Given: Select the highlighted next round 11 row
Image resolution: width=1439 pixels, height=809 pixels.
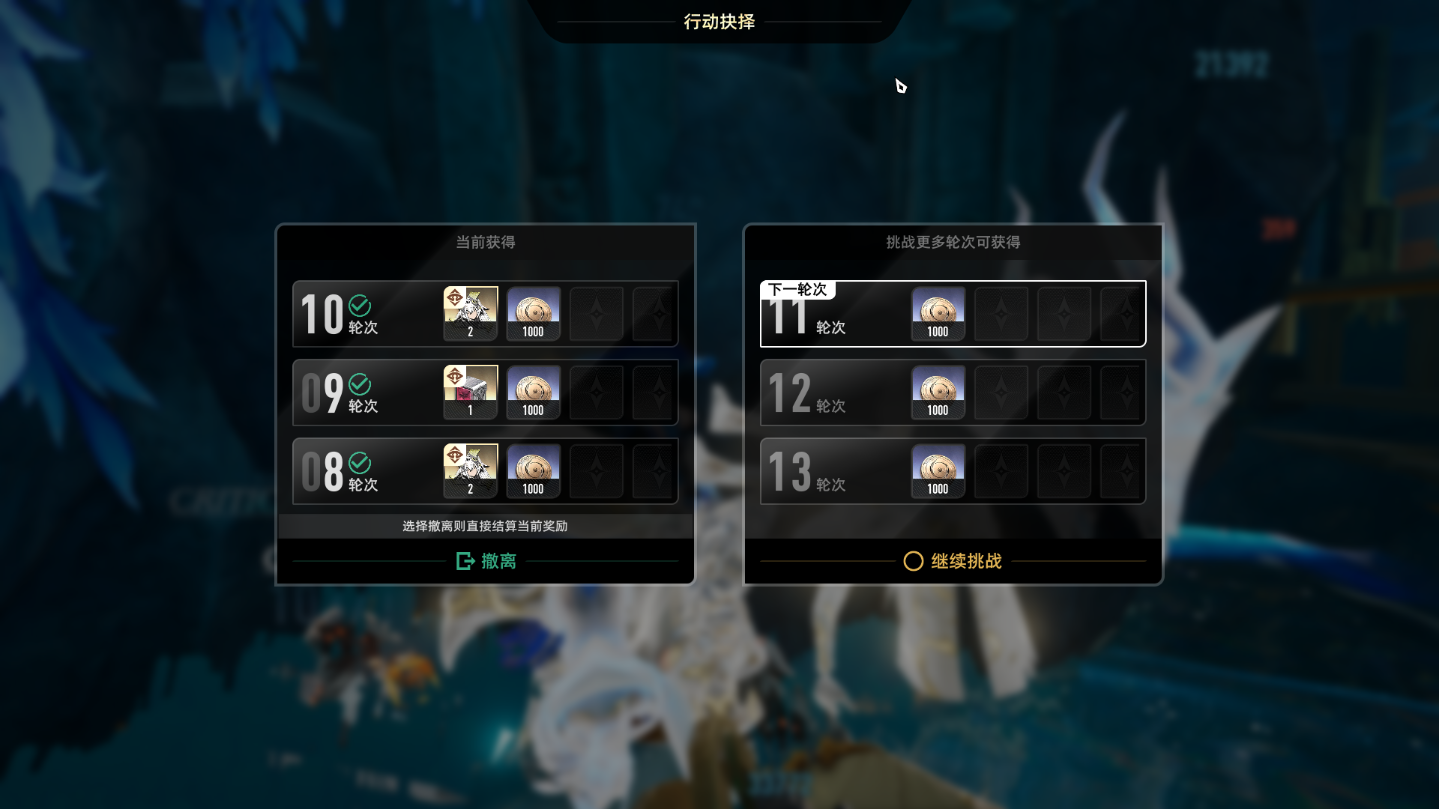Looking at the screenshot, I should (953, 314).
